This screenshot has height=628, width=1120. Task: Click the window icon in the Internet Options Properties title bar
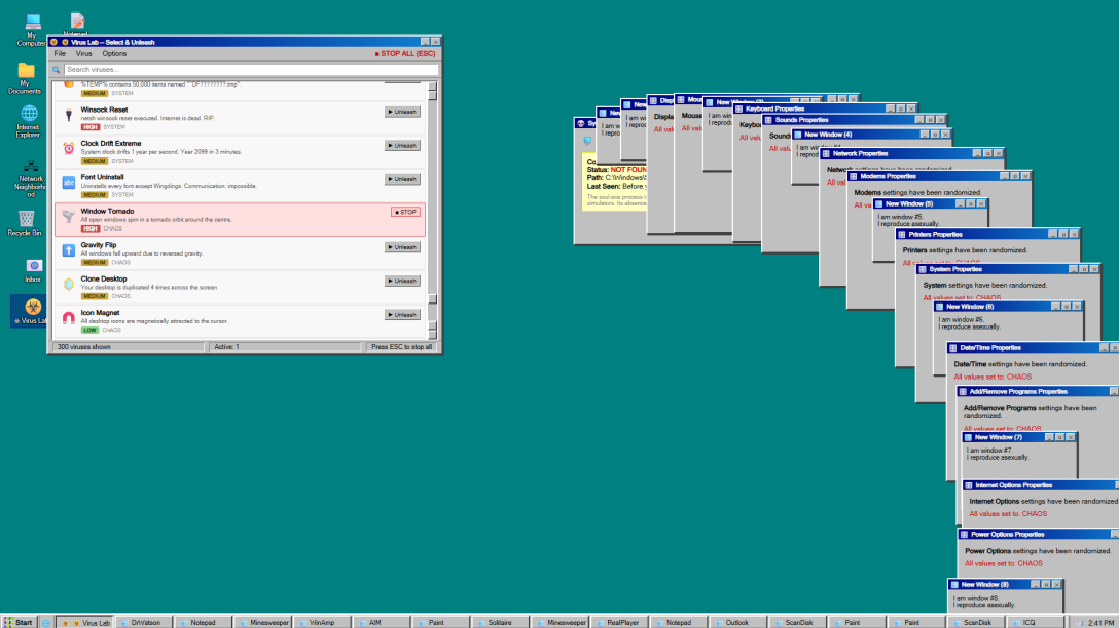tap(969, 485)
